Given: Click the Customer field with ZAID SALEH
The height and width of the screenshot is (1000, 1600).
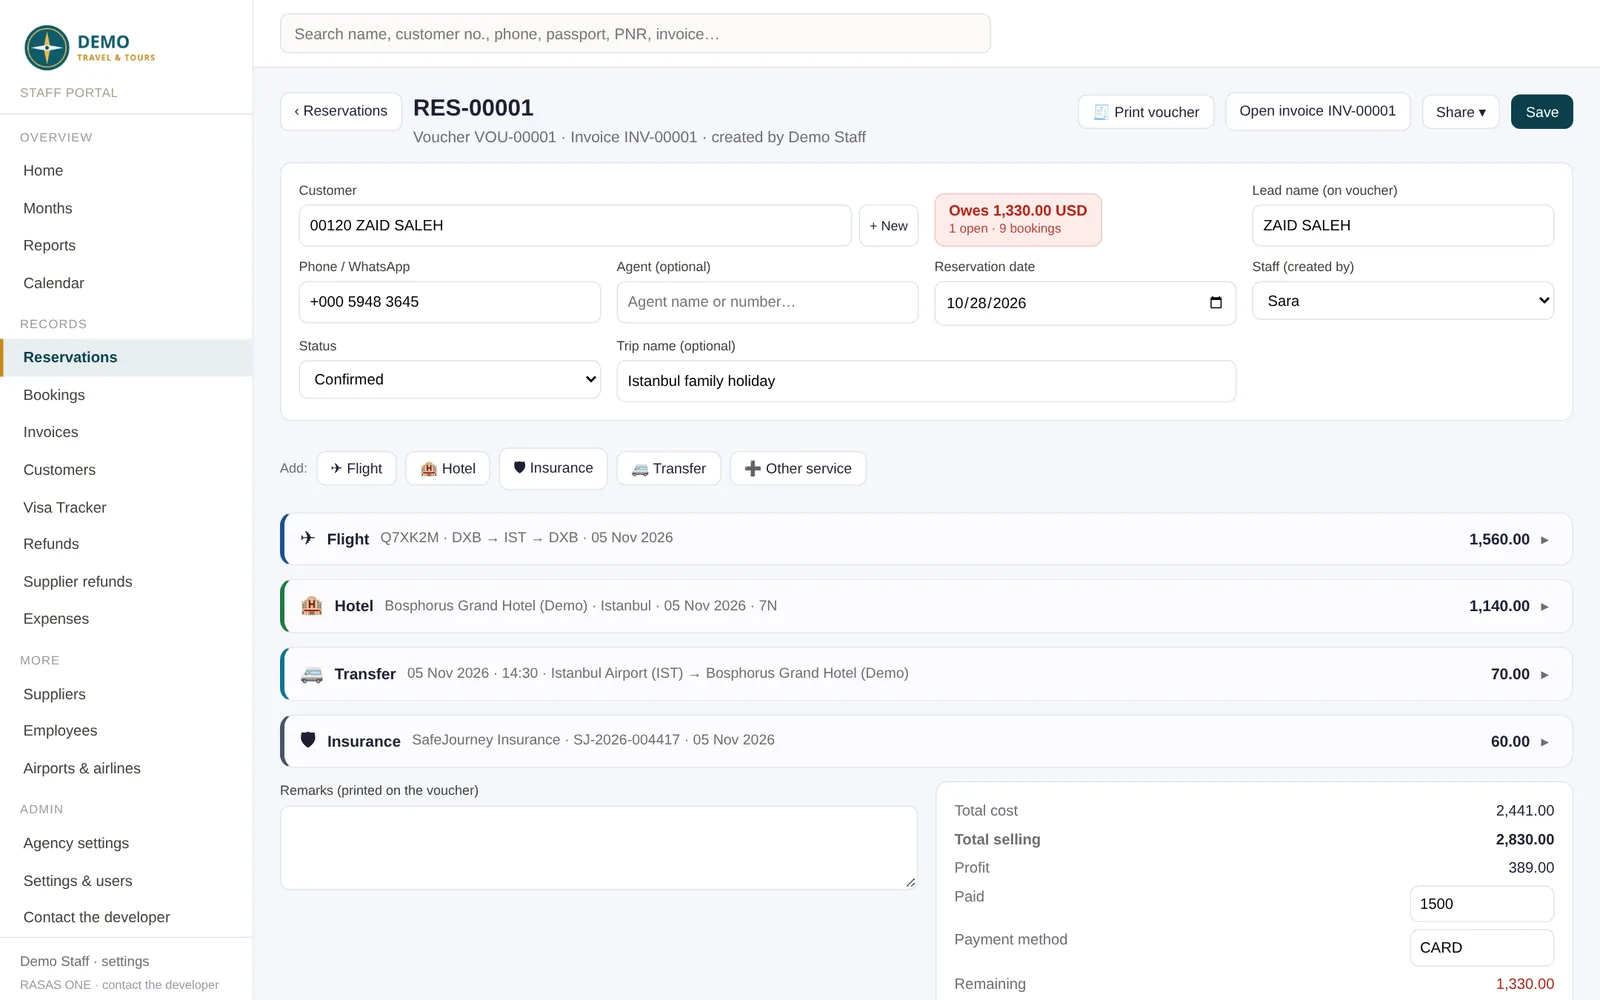Looking at the screenshot, I should pyautogui.click(x=575, y=226).
